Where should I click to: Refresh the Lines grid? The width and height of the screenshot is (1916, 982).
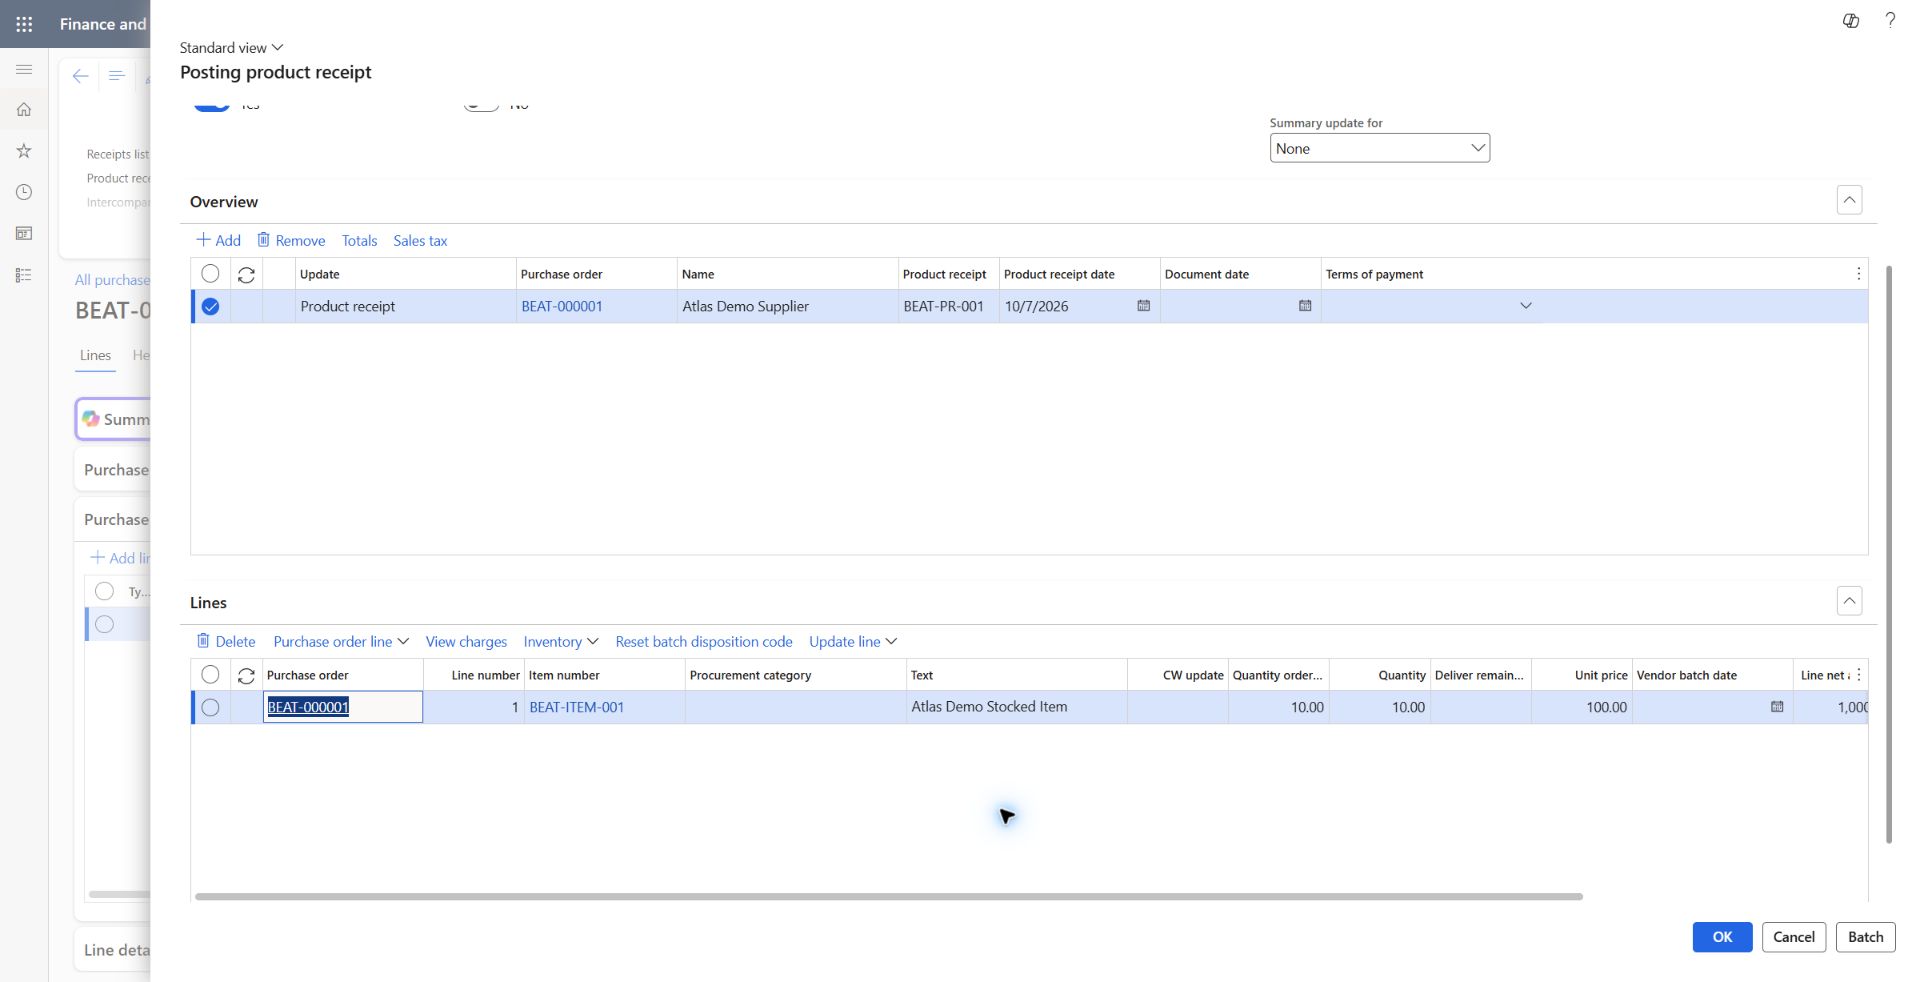(246, 676)
